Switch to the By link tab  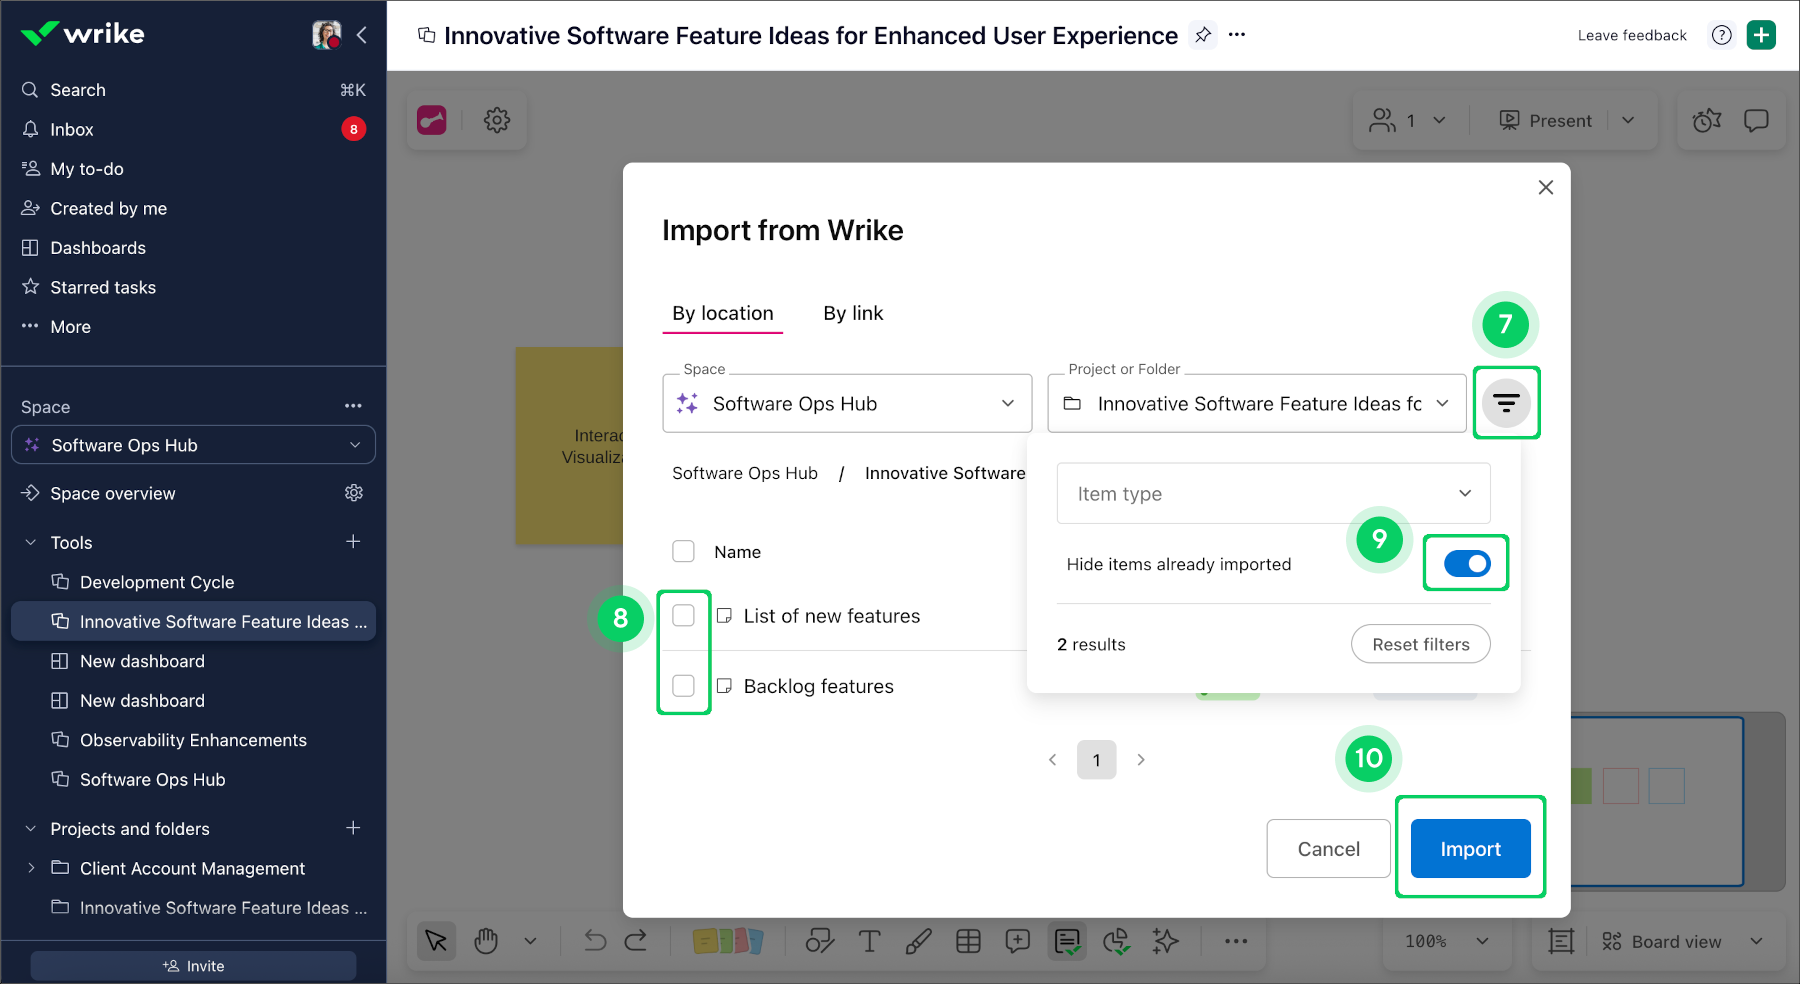(853, 314)
